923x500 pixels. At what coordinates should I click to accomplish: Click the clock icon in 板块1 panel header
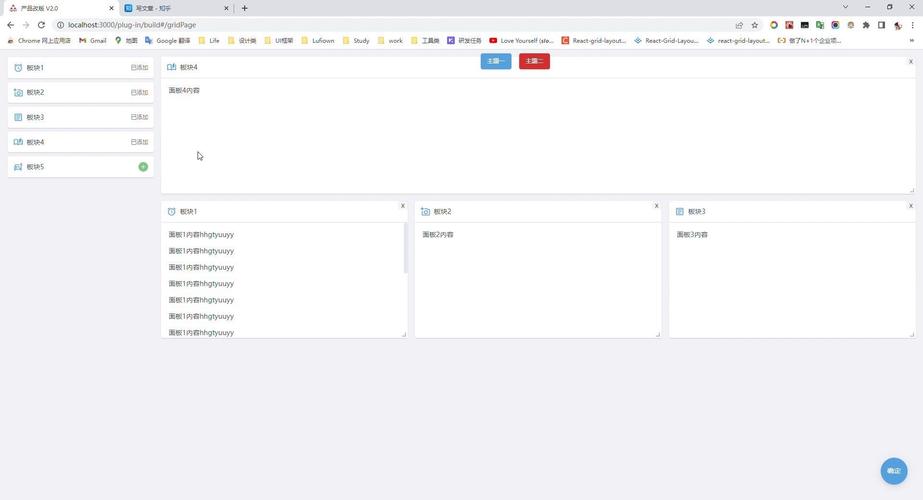[171, 211]
